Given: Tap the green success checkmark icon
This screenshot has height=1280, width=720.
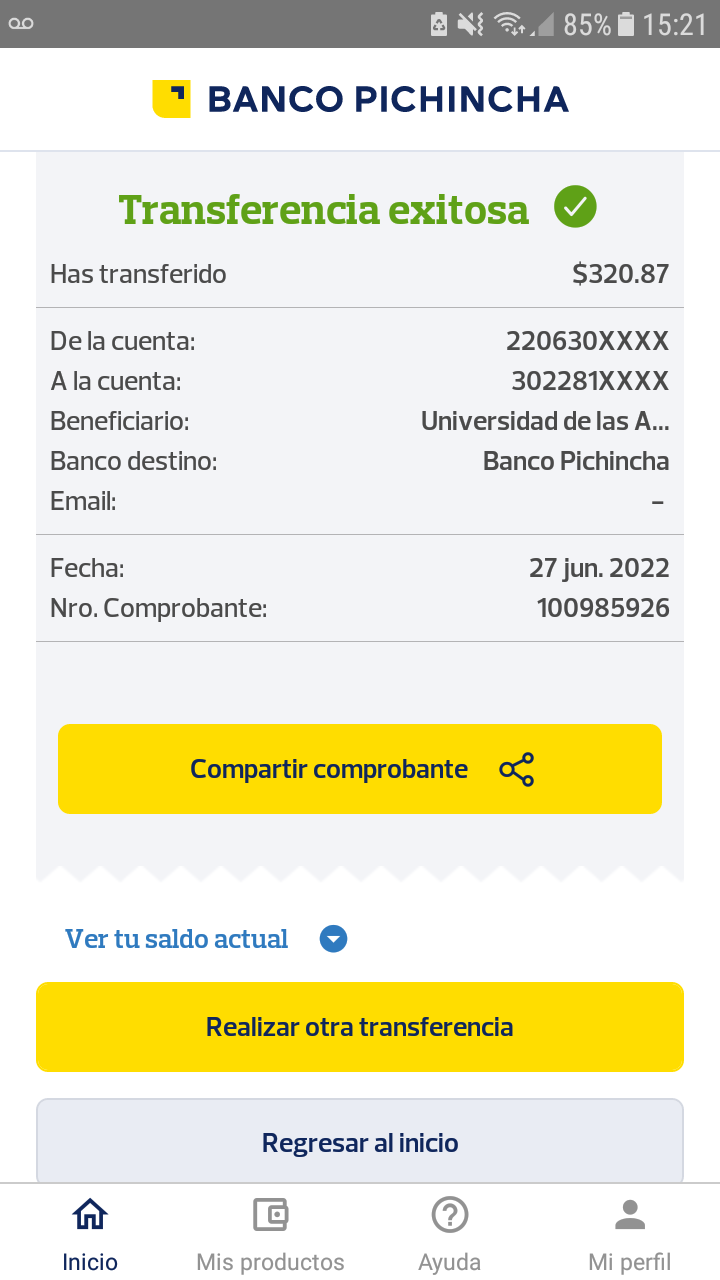Looking at the screenshot, I should (575, 207).
